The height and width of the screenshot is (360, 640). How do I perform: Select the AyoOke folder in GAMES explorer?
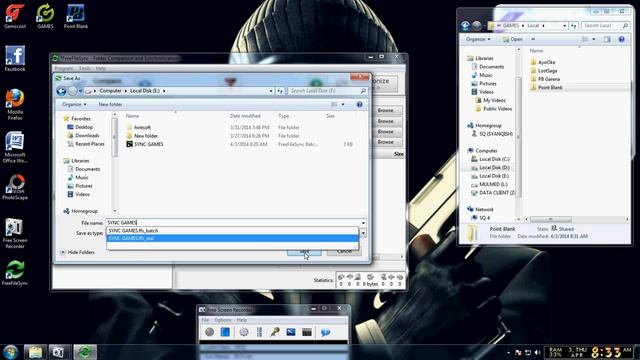point(547,62)
